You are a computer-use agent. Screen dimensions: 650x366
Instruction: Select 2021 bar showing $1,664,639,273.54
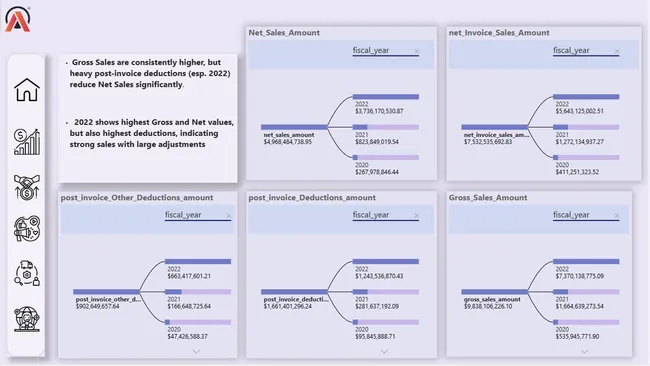[x=586, y=292]
